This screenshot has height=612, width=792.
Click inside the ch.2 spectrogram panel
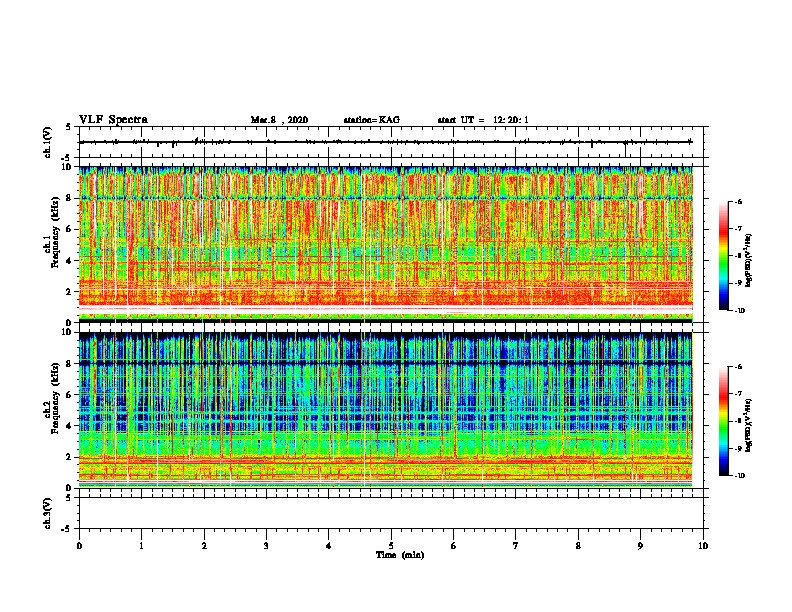click(385, 410)
